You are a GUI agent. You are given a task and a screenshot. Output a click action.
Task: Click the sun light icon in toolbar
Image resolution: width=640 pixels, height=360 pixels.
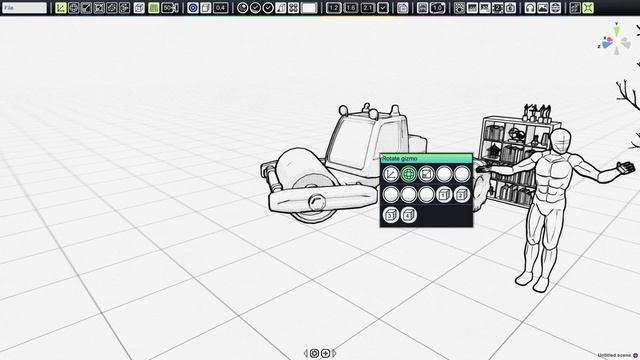point(459,8)
